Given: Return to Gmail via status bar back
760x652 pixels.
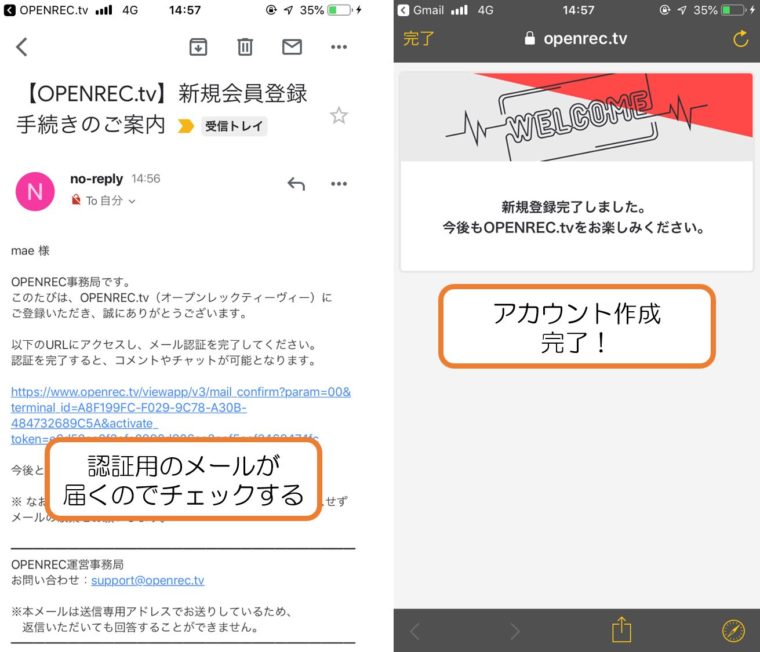Looking at the screenshot, I should pyautogui.click(x=420, y=10).
